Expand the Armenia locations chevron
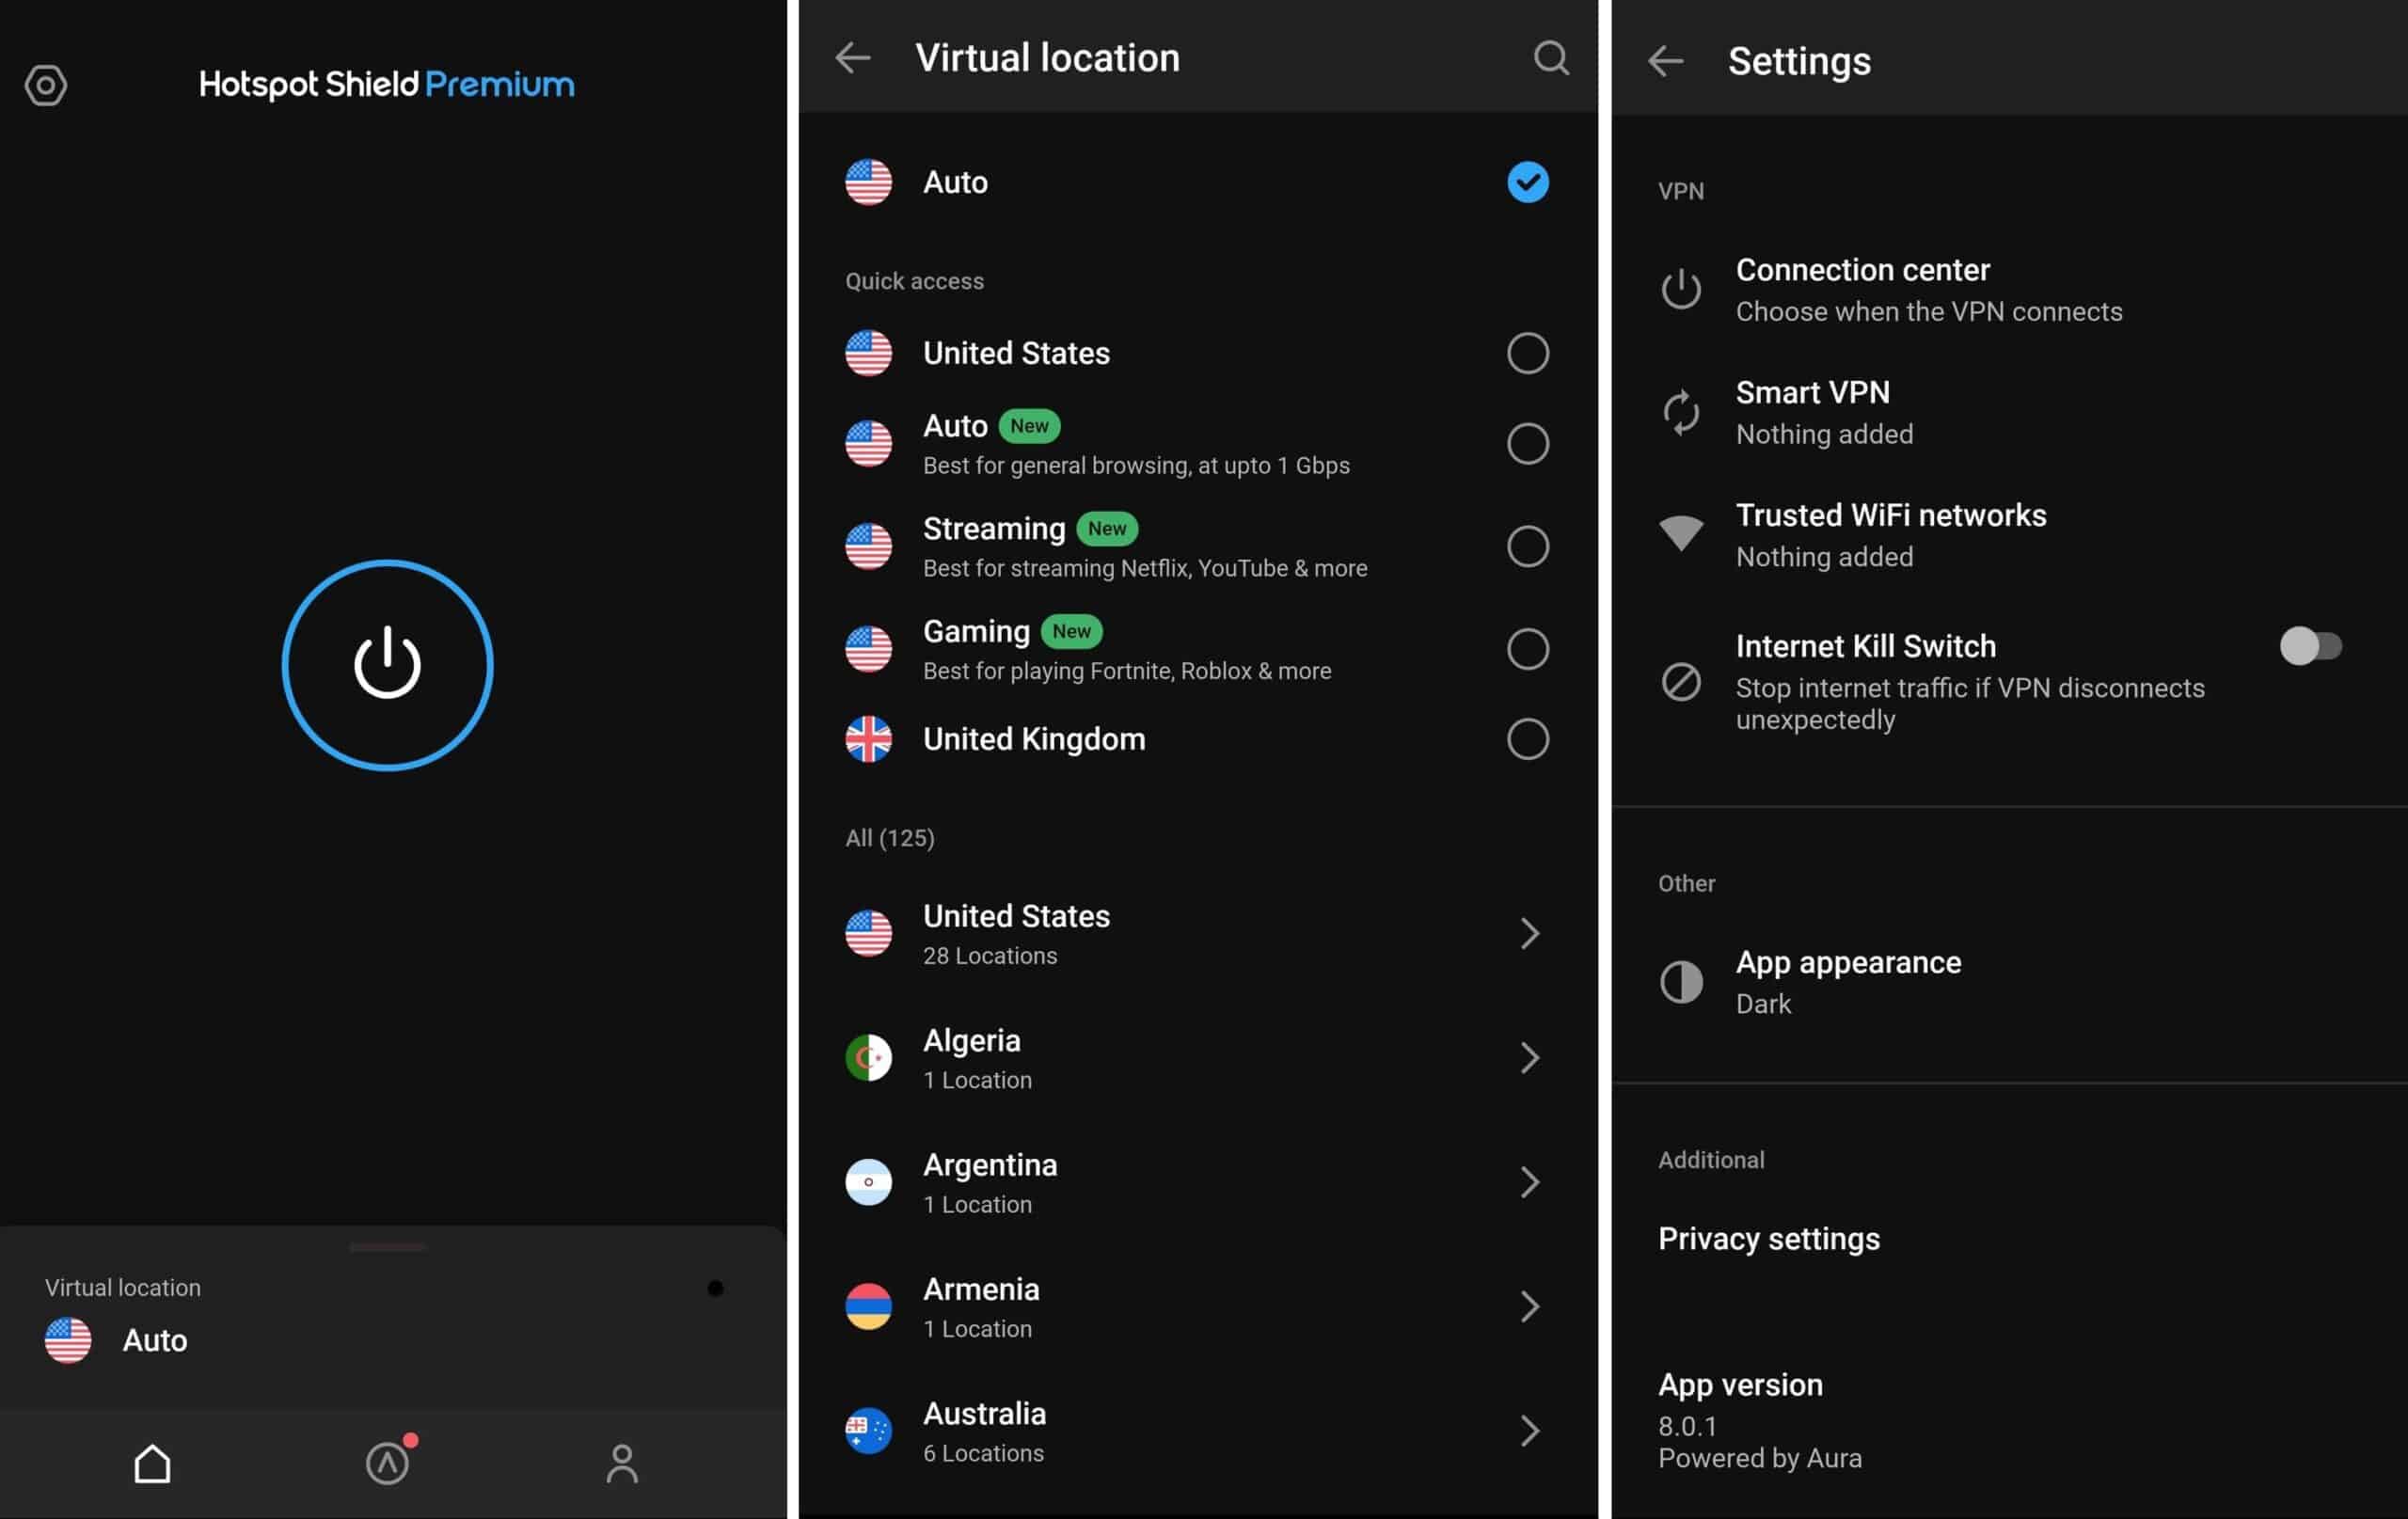Screen dimensions: 2408x1519 coord(1529,1306)
